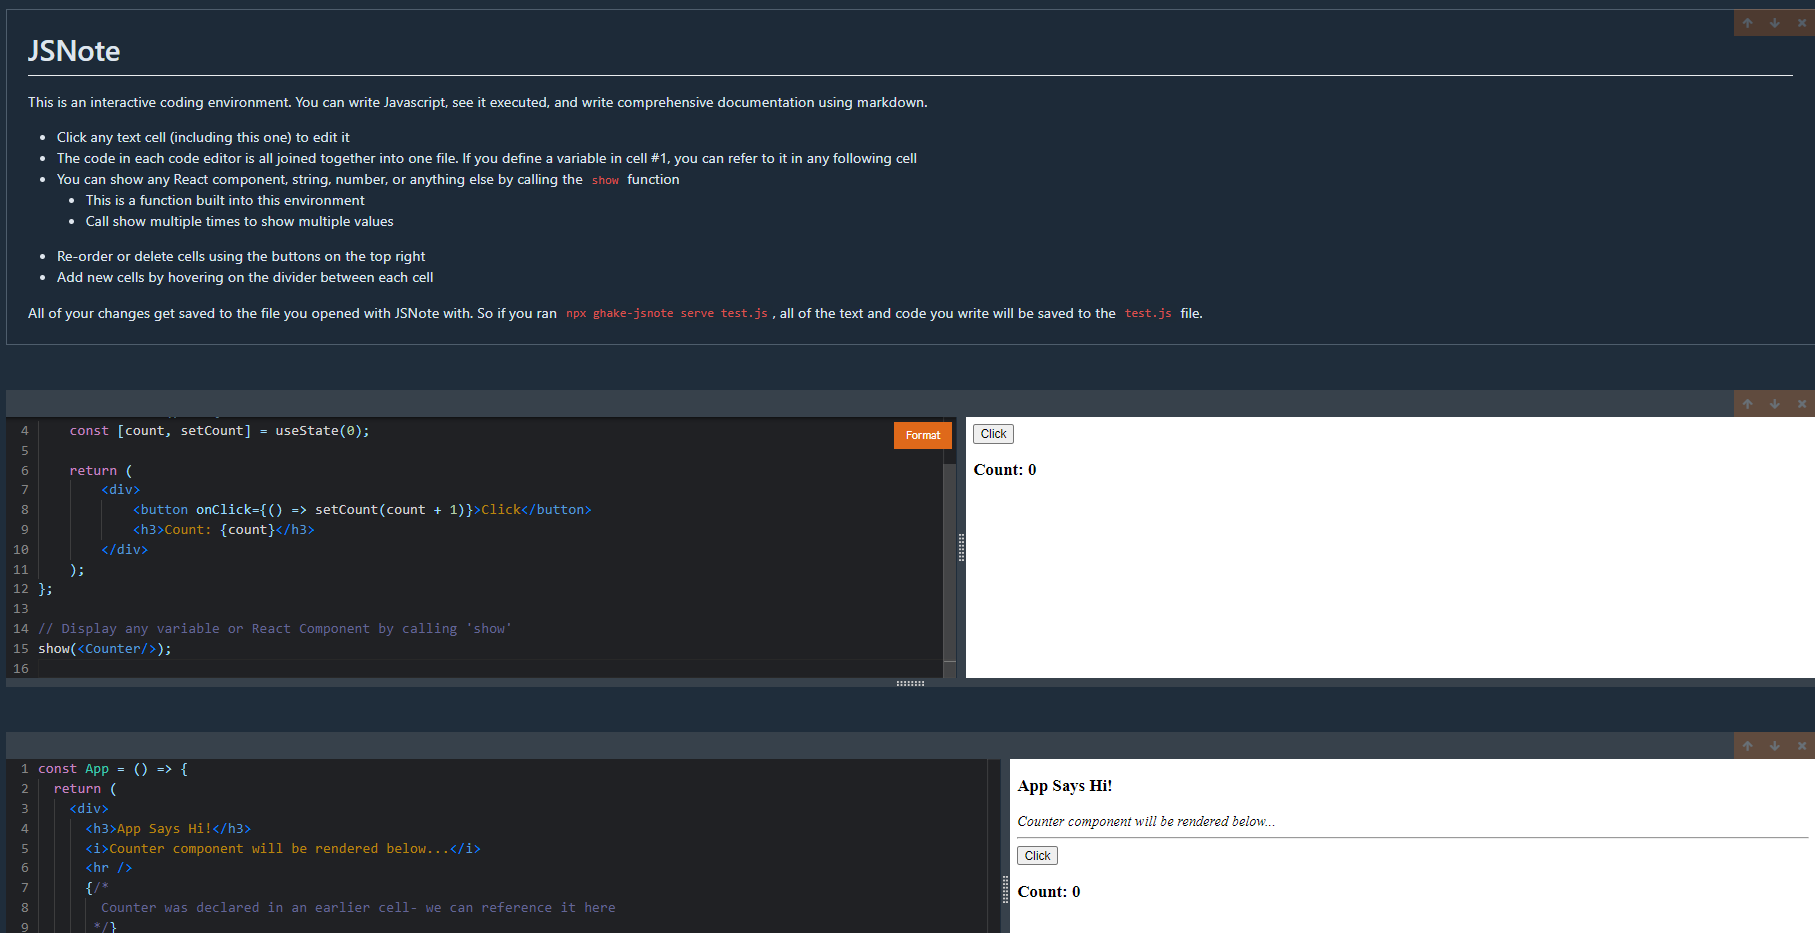Click the 'Re-order or delete cells' bullet

241,257
